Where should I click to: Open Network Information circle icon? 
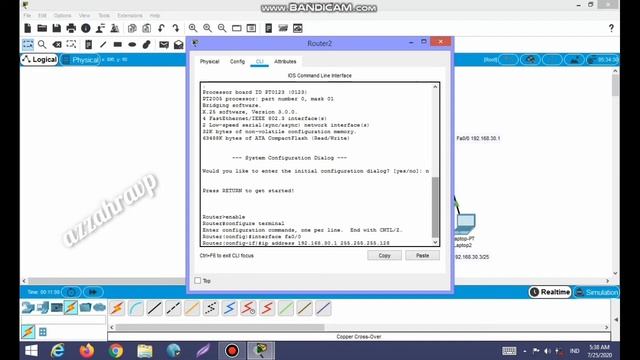pyautogui.click(x=86, y=28)
